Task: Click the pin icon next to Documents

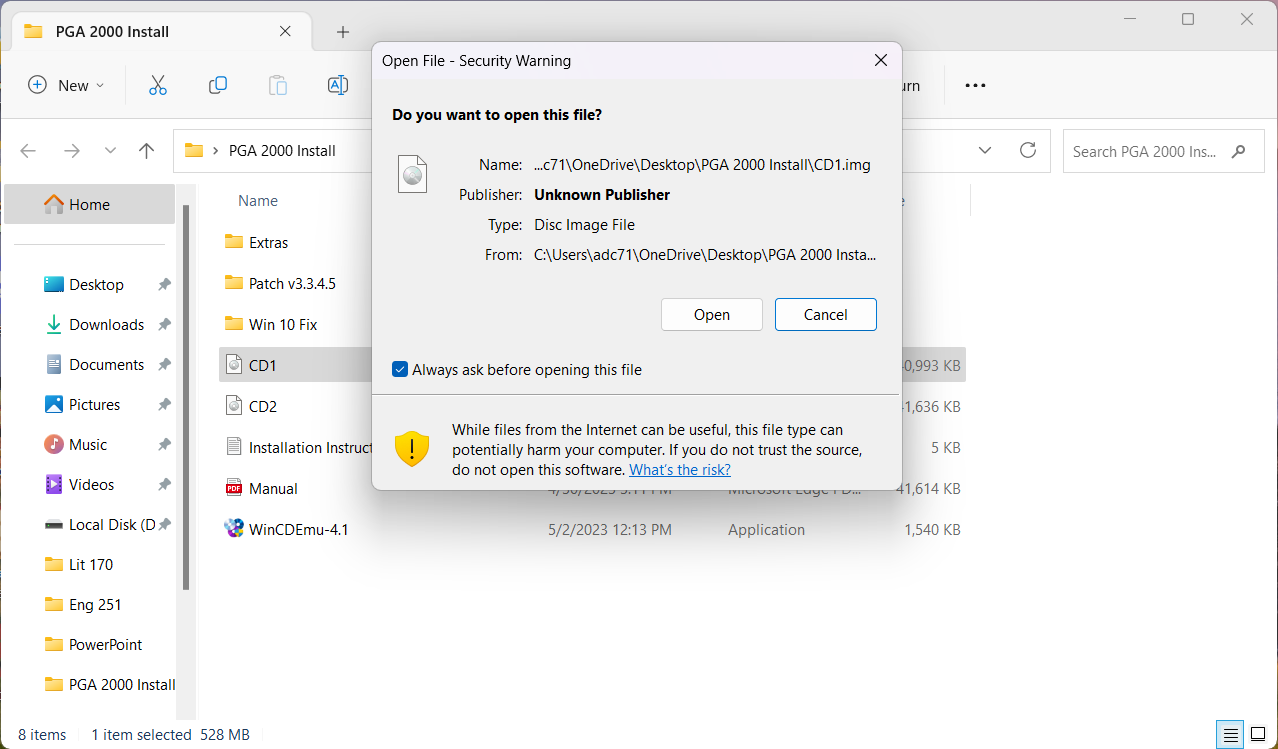Action: click(164, 365)
